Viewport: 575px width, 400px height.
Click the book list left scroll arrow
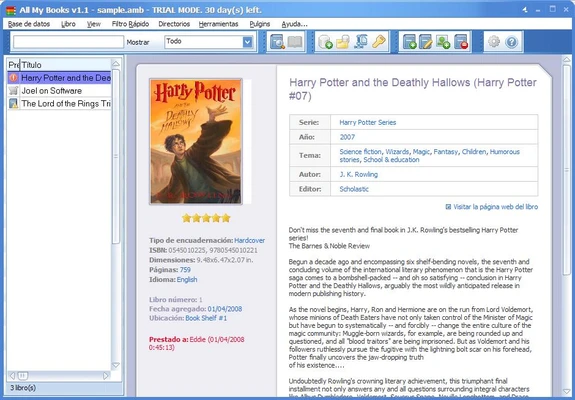pos(12,376)
